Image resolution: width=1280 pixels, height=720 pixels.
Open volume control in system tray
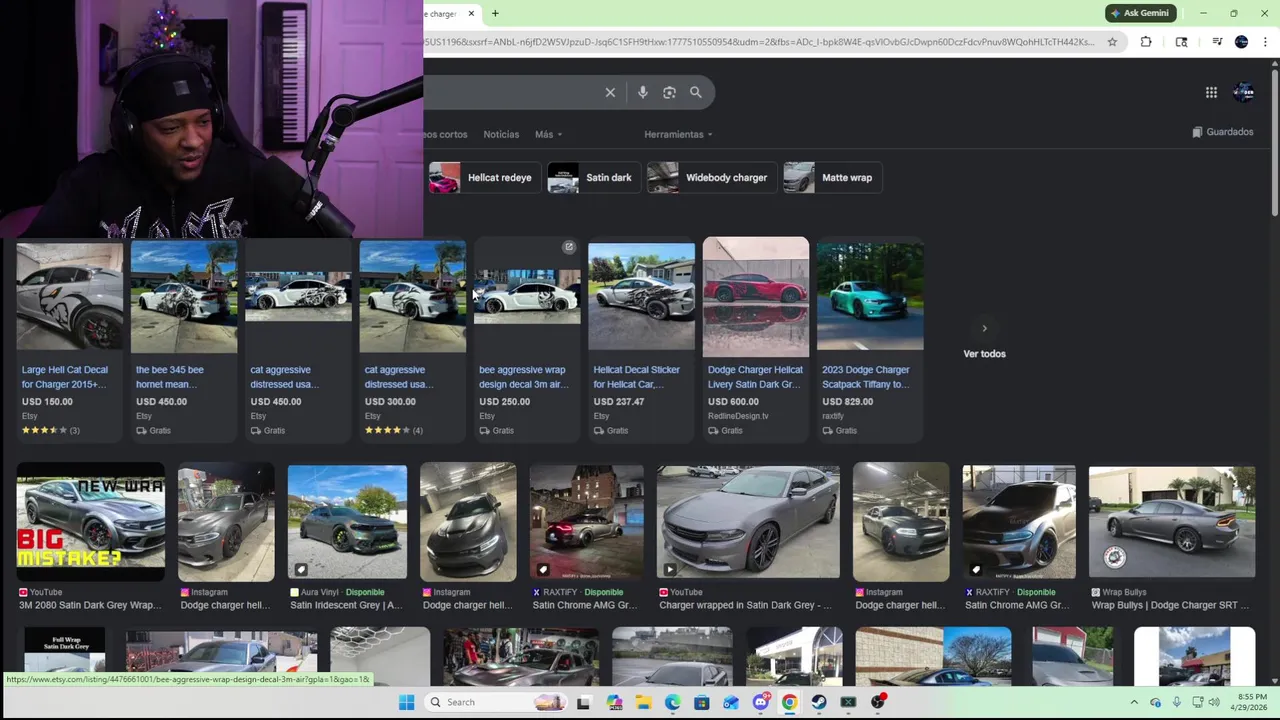pos(1214,702)
